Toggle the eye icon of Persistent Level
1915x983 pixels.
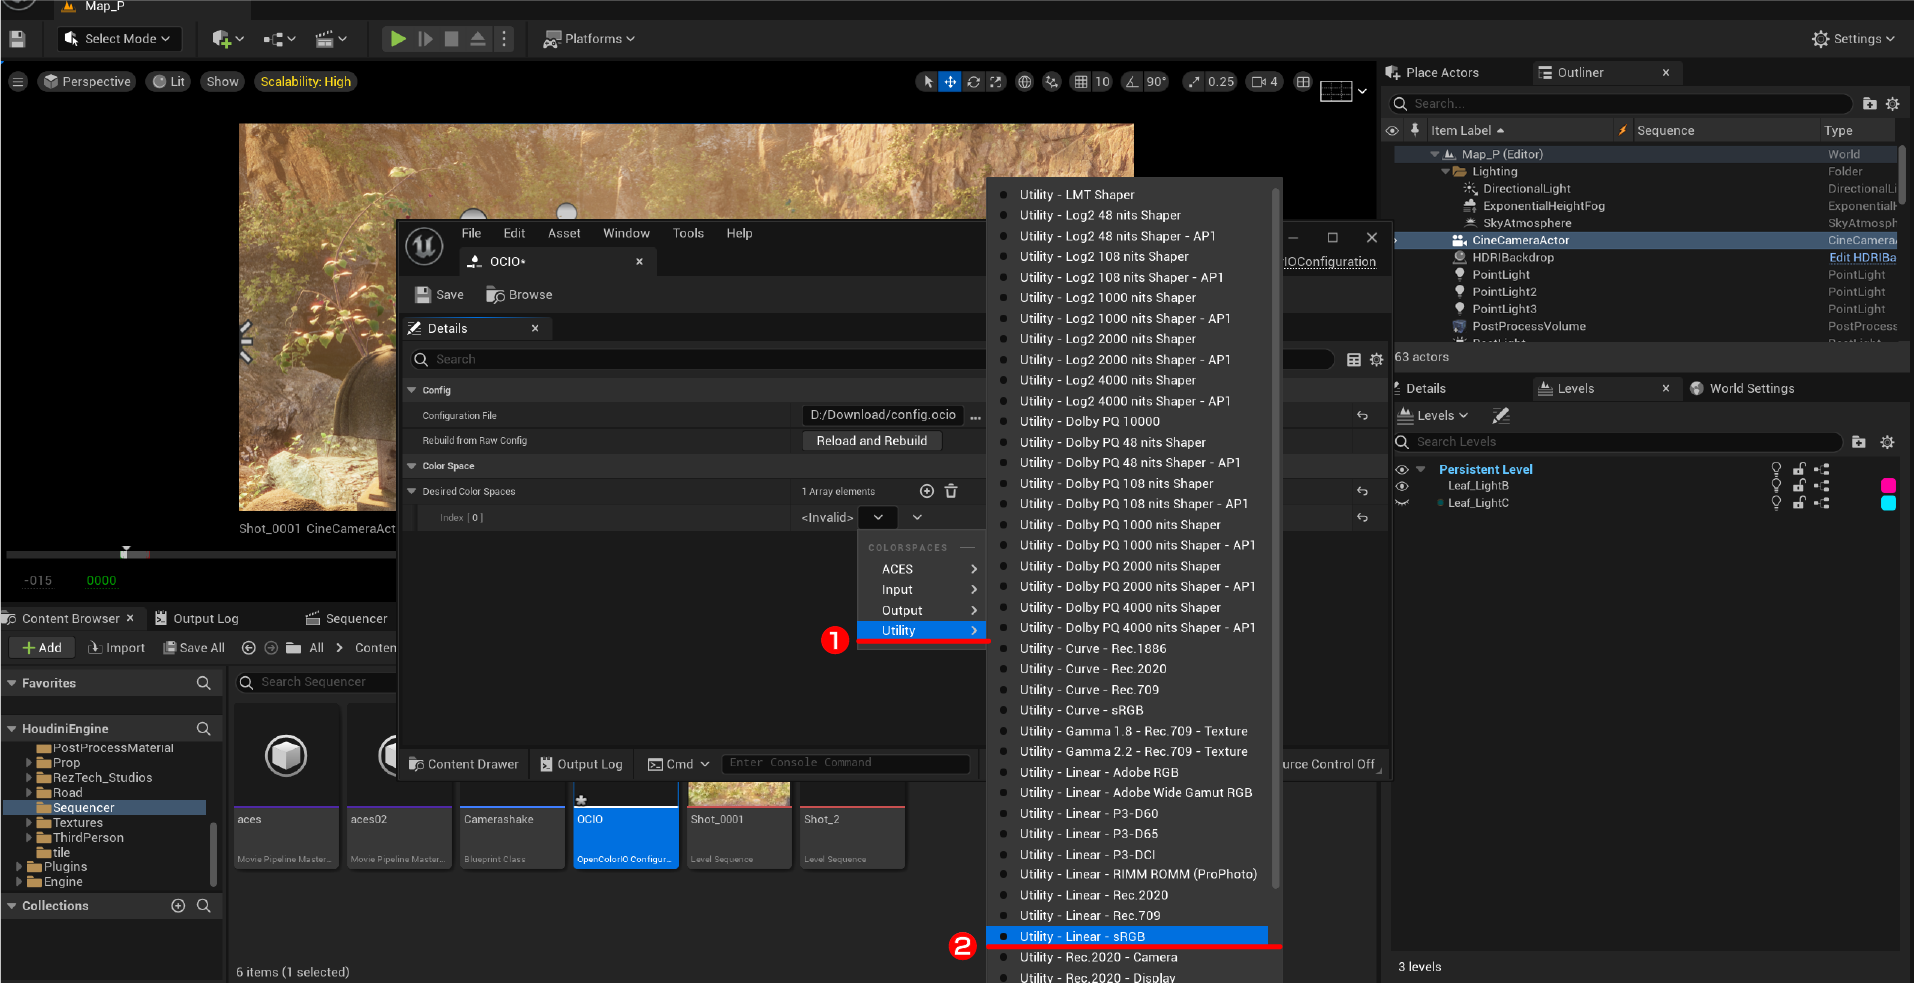click(1401, 468)
